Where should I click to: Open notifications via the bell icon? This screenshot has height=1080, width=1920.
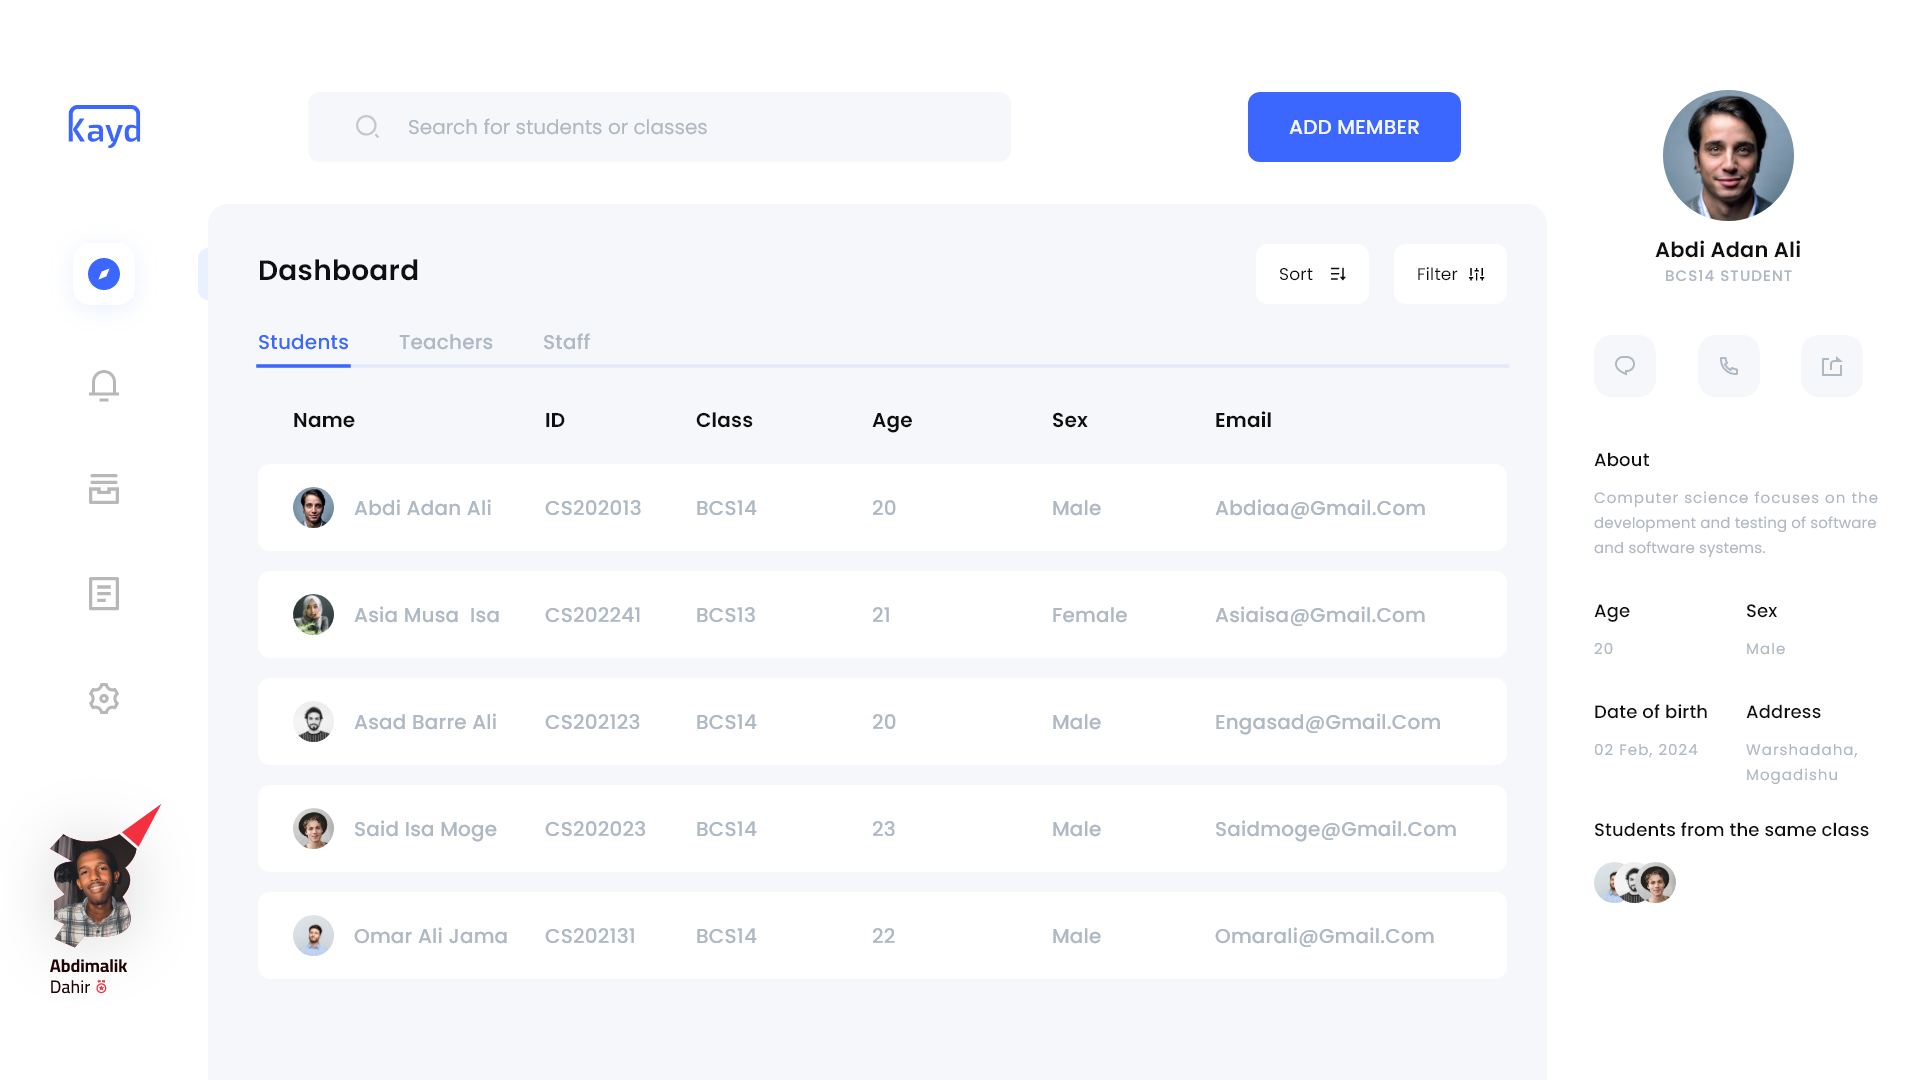tap(103, 385)
